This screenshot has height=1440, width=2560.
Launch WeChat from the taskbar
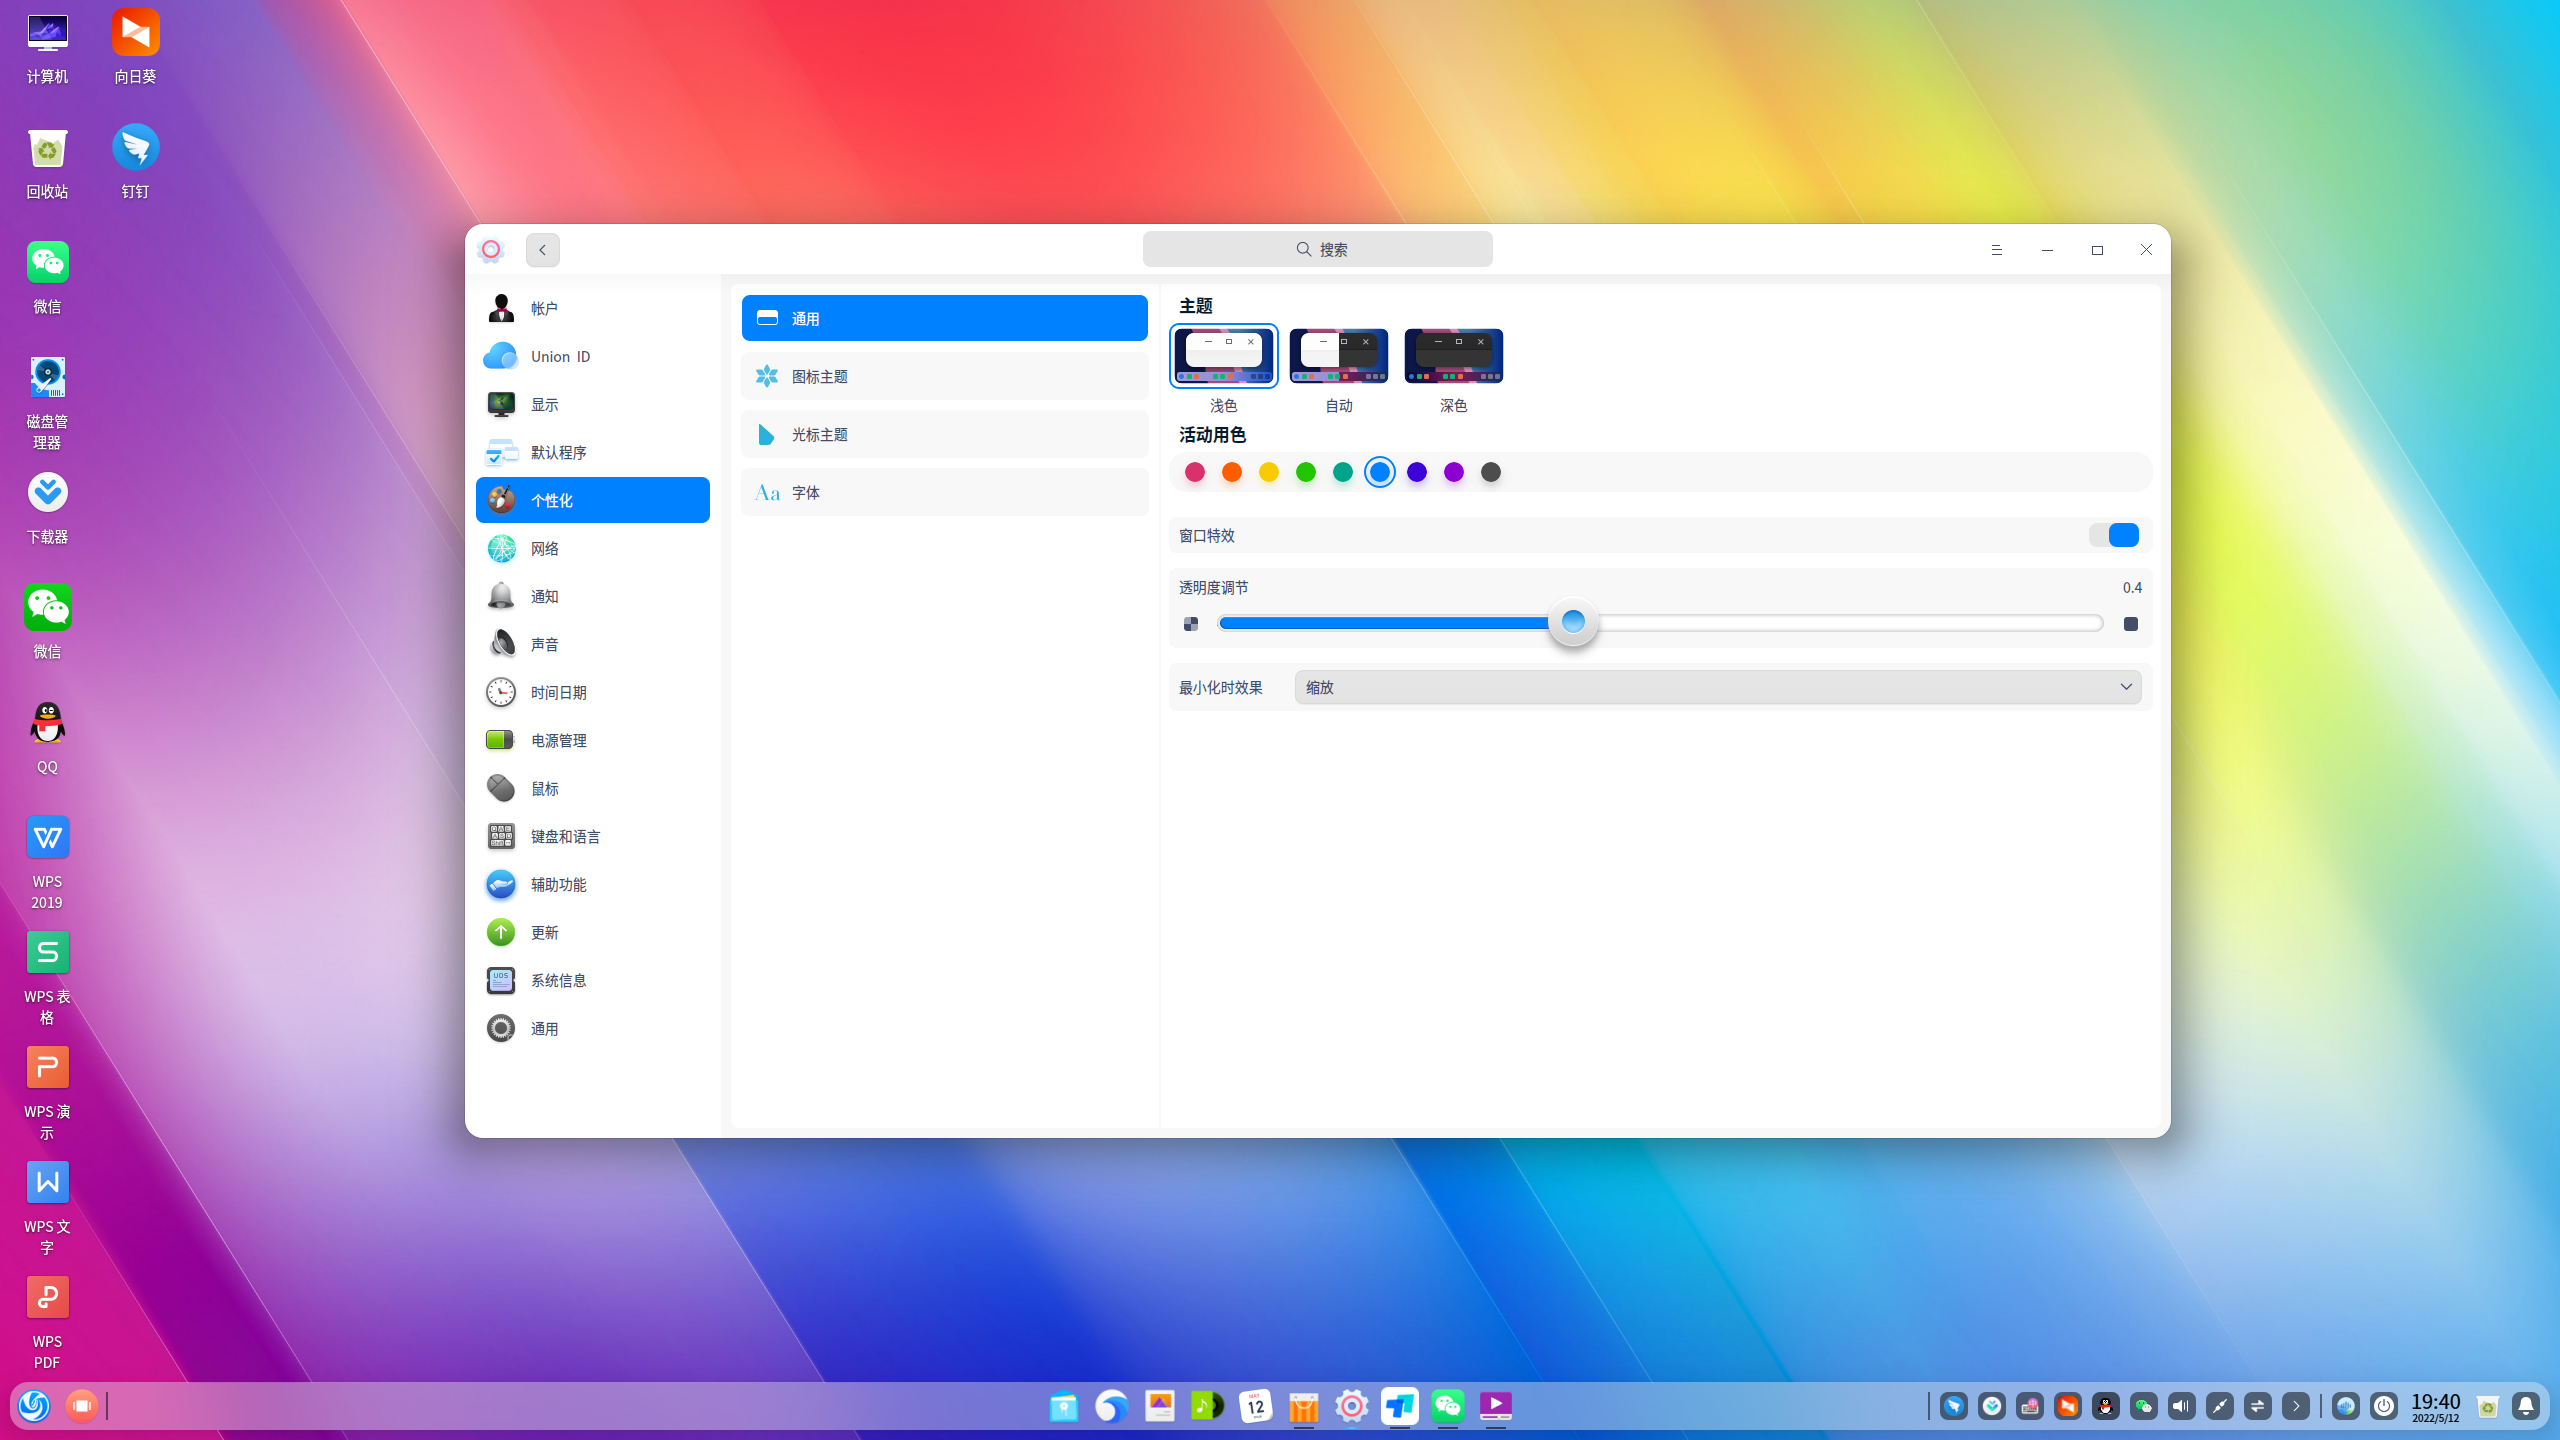pos(1447,1406)
